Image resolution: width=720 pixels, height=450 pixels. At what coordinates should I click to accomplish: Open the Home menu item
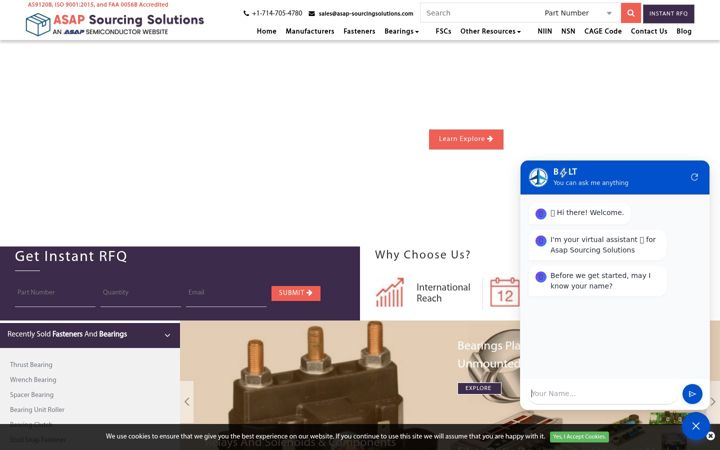tap(266, 31)
